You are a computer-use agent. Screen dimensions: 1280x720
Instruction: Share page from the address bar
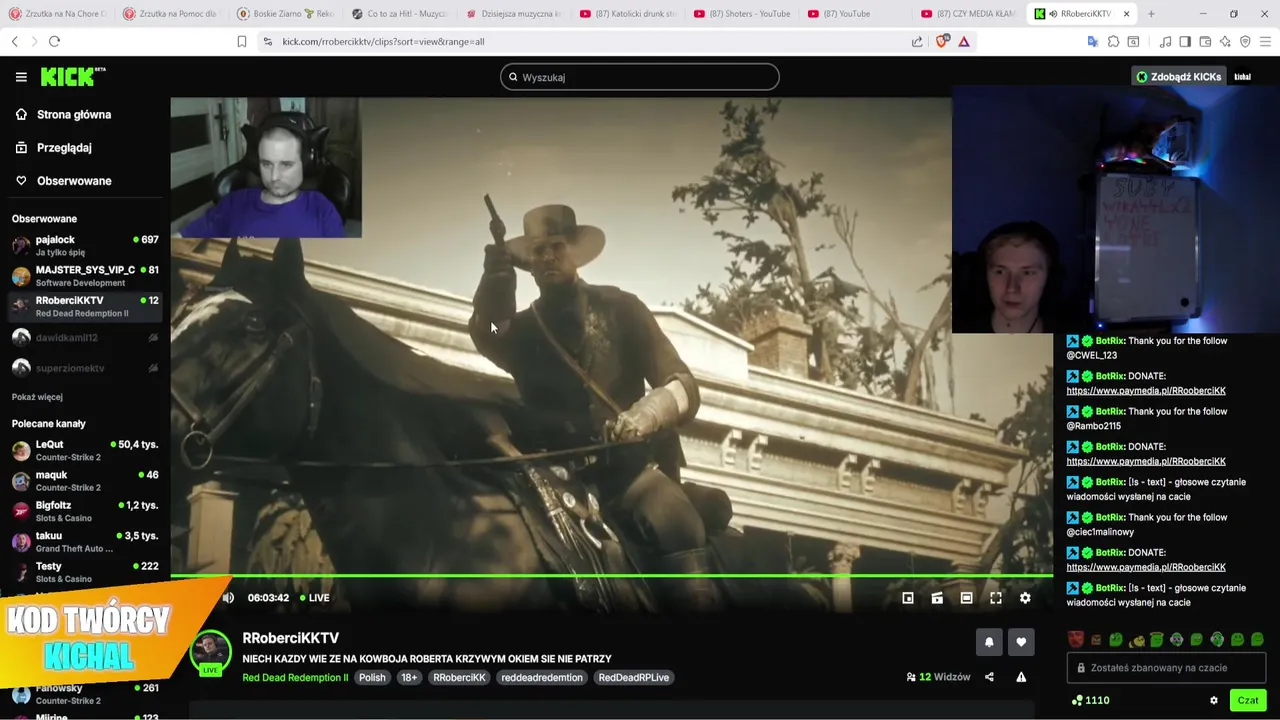click(x=917, y=41)
